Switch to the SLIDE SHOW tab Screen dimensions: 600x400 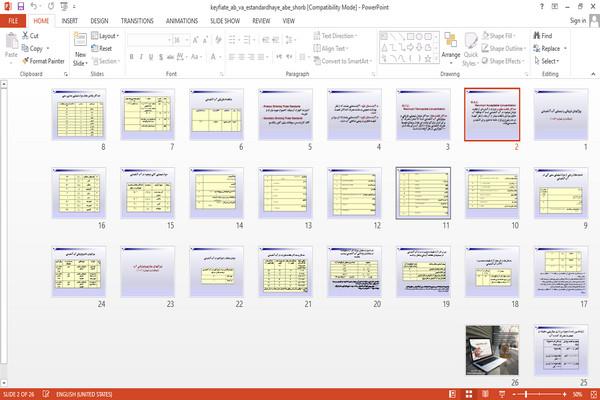point(225,21)
